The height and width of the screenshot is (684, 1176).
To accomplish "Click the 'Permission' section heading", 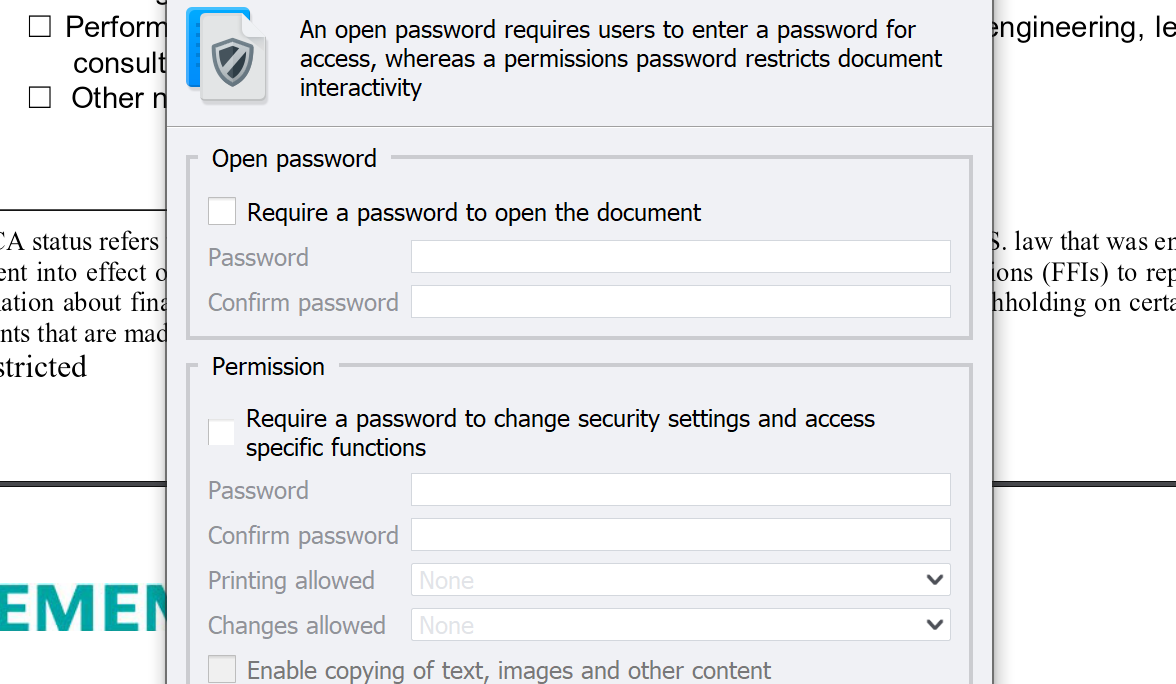I will pos(268,367).
